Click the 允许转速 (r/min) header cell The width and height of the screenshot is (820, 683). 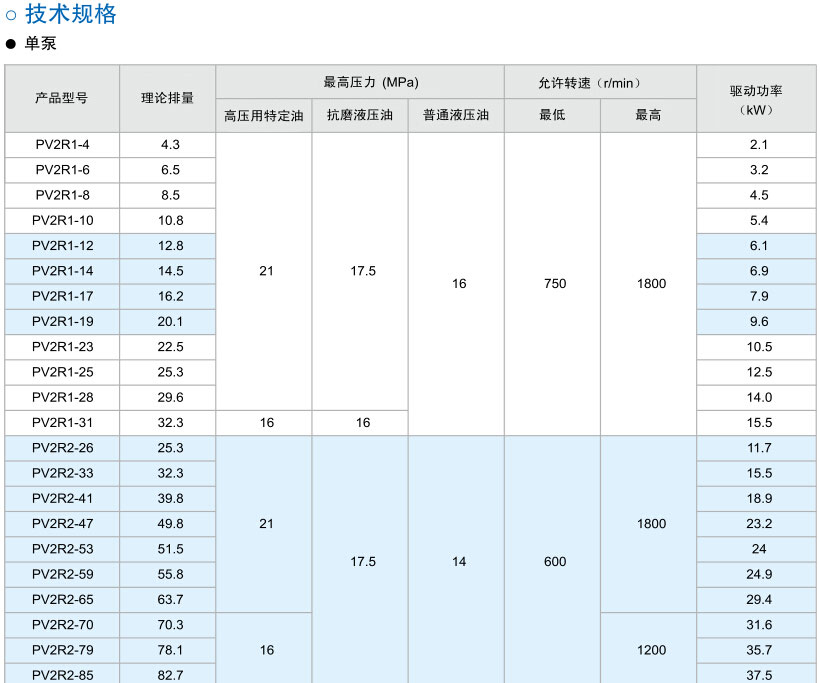pos(599,82)
